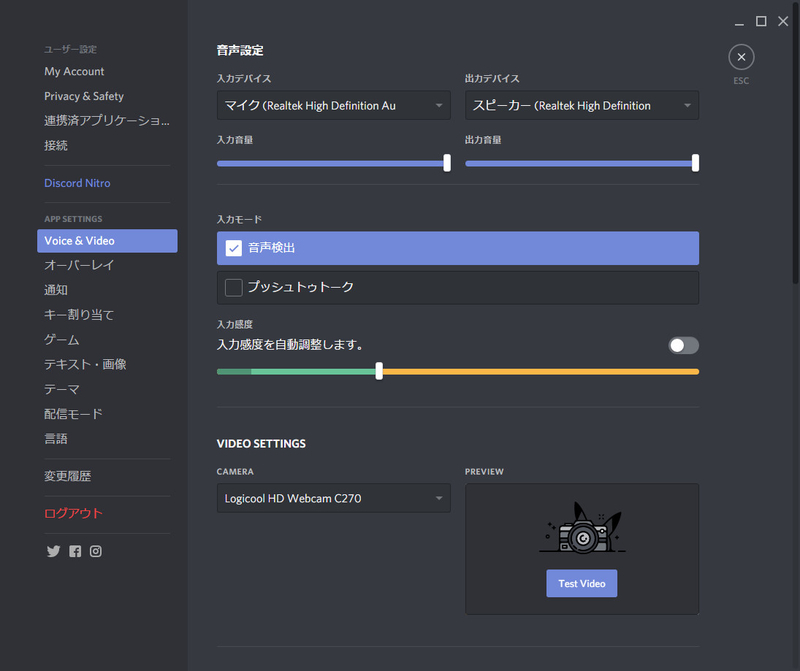Click the Facebook icon in sidebar
The height and width of the screenshot is (671, 800).
coord(75,551)
